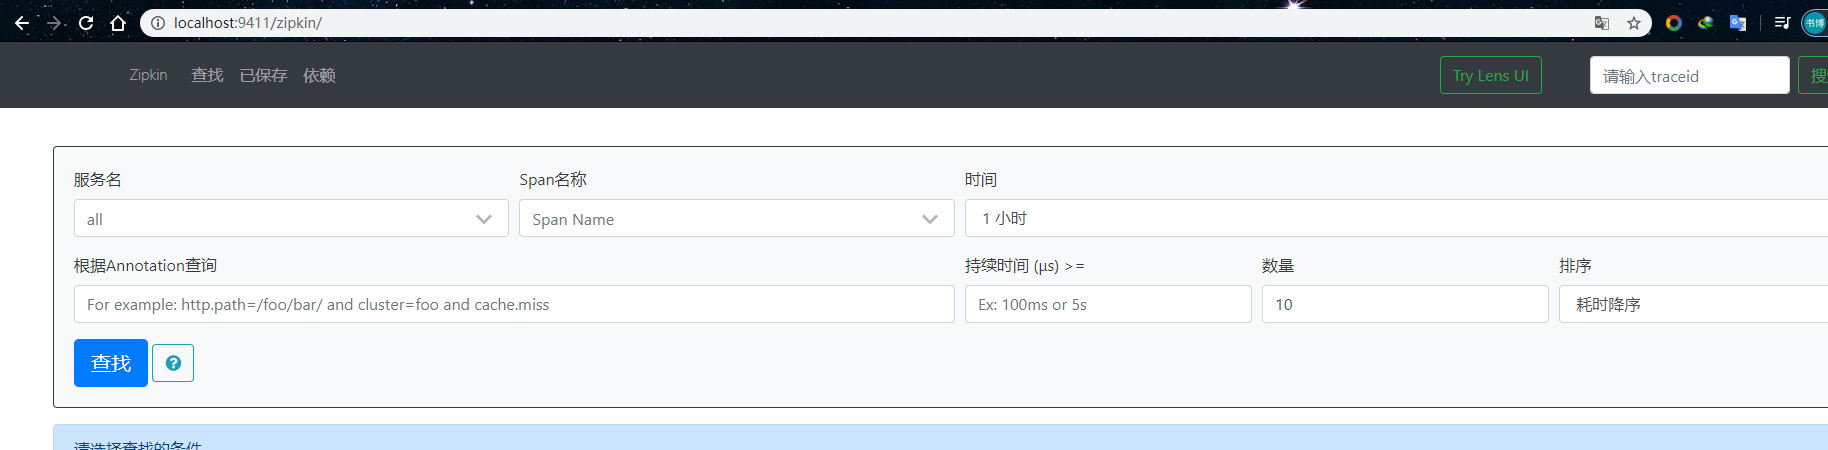This screenshot has height=450, width=1828.
Task: Open the Internet Download Manager extension icon
Action: click(x=1706, y=23)
